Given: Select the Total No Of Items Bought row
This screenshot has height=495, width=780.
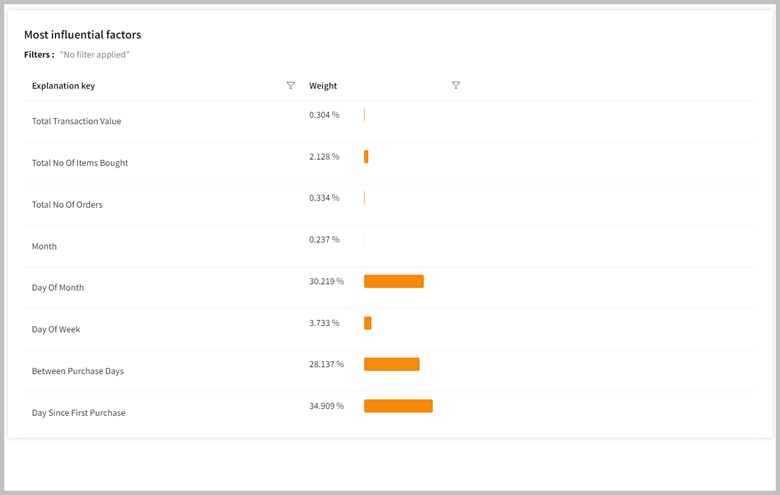Looking at the screenshot, I should click(80, 163).
